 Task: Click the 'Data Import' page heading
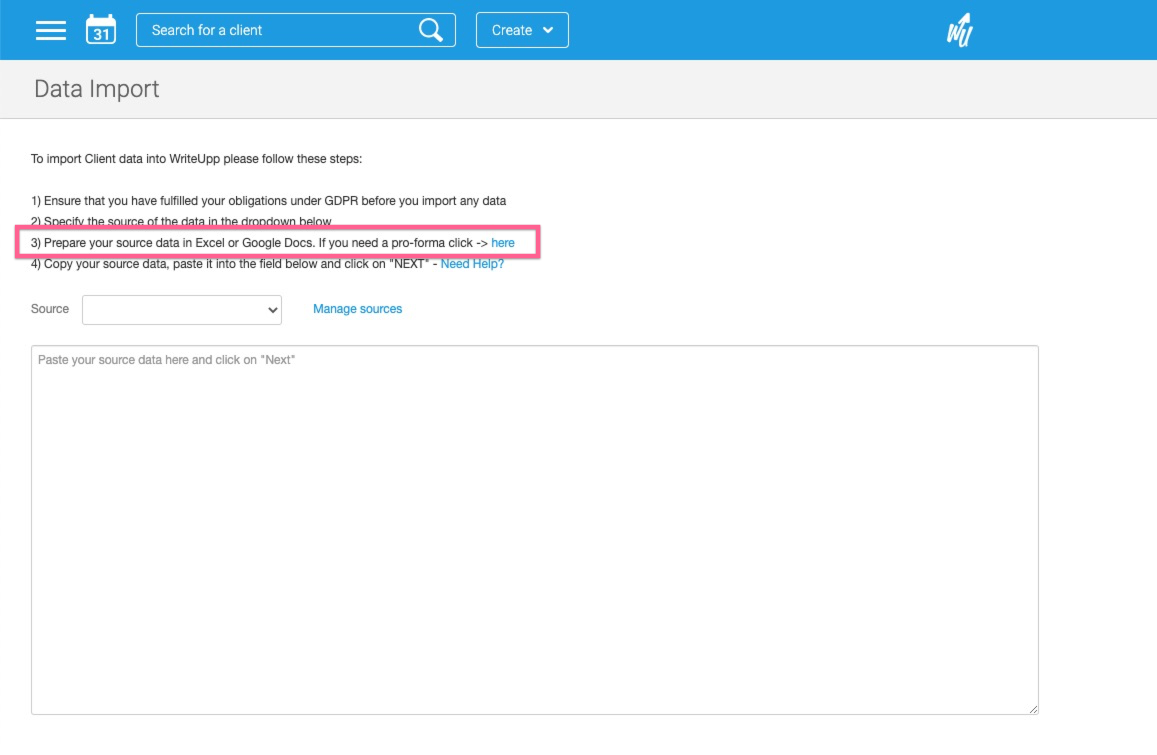point(97,89)
